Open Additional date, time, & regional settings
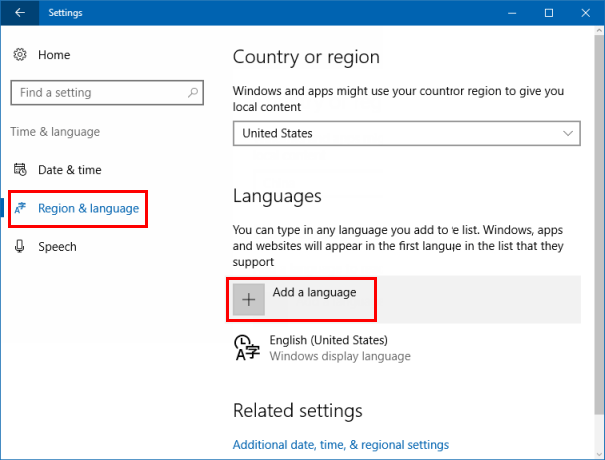The image size is (605, 460). (340, 444)
